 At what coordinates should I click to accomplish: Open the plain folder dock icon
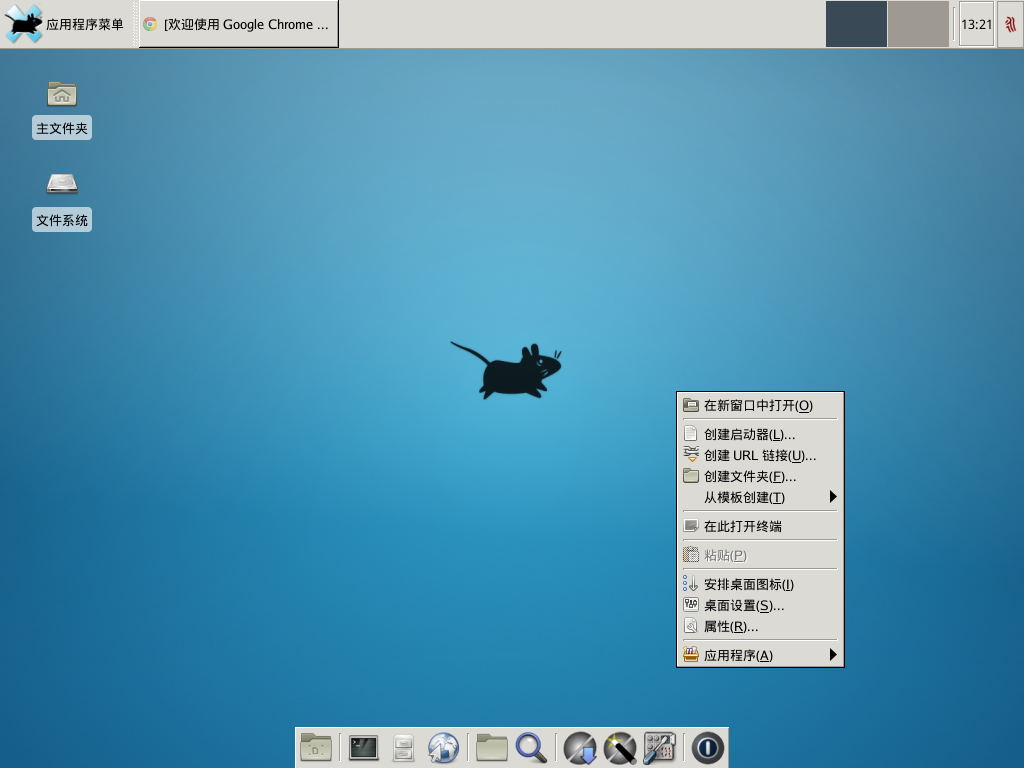(x=492, y=748)
